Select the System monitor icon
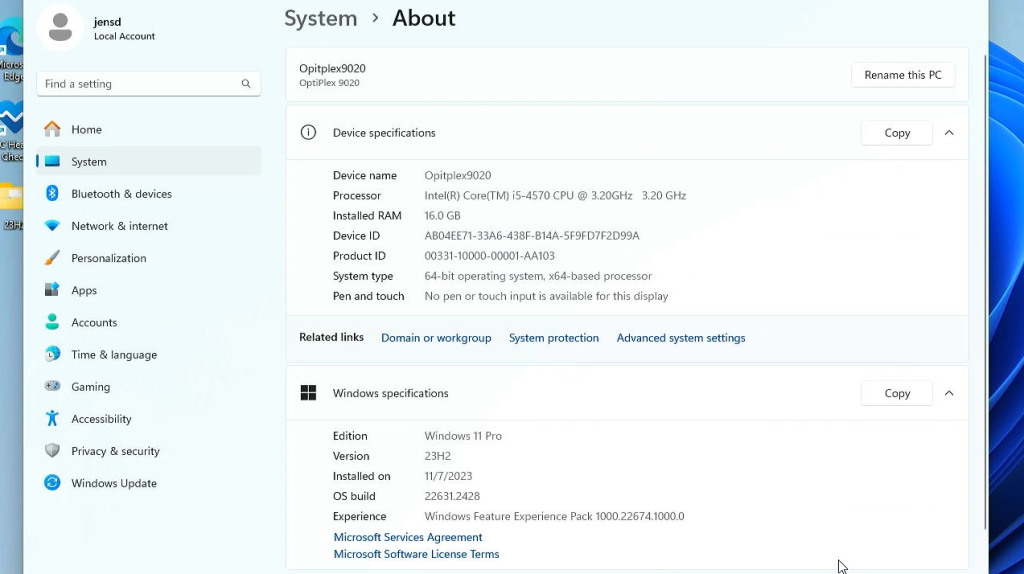 [x=52, y=161]
